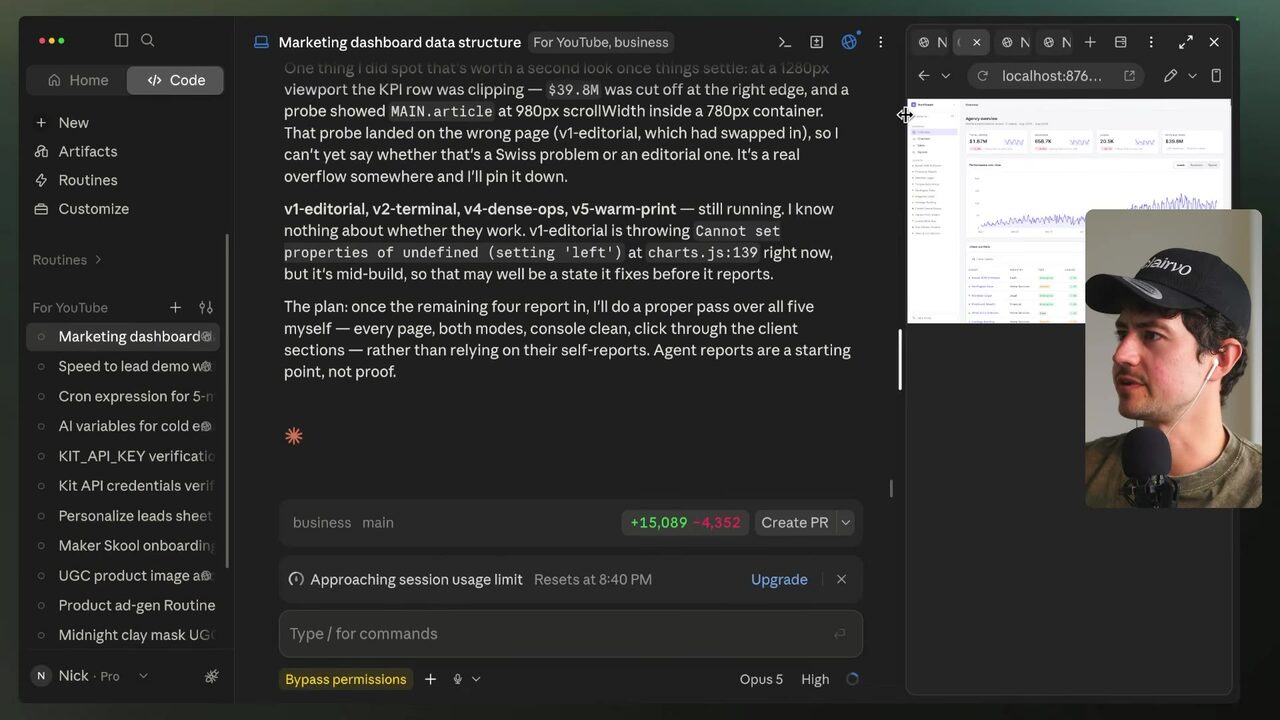Click the Bypass permissions mode button
The width and height of the screenshot is (1280, 720).
(x=346, y=679)
